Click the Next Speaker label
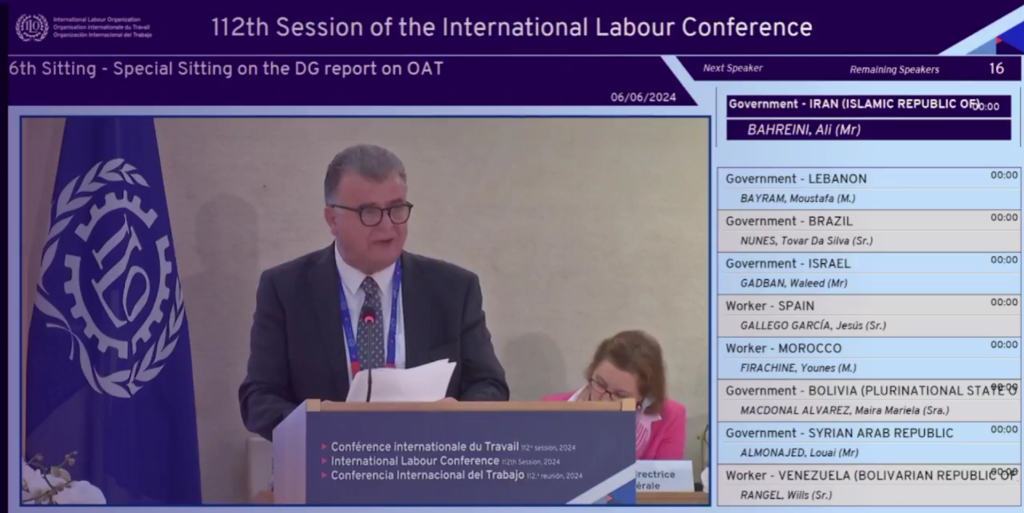 (733, 69)
